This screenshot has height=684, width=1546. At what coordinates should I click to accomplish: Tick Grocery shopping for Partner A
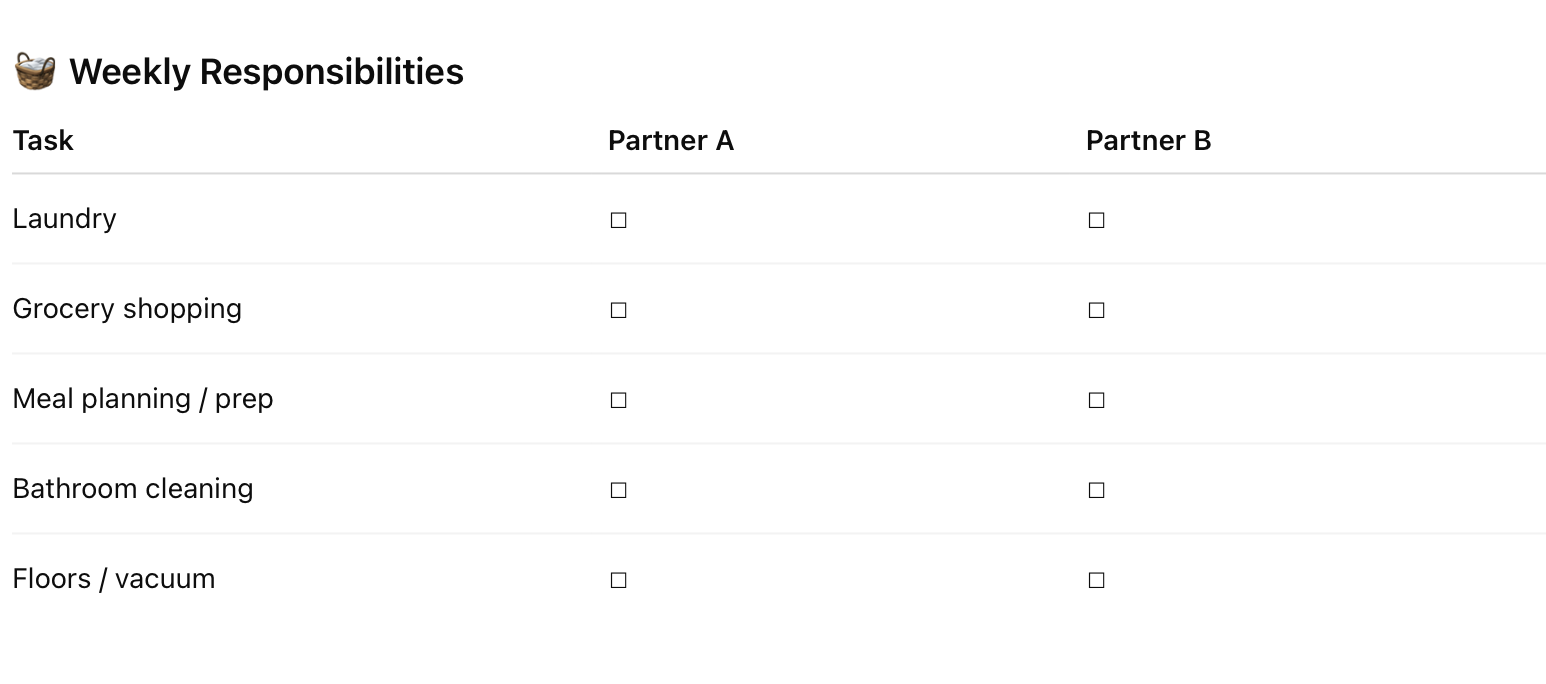[618, 310]
